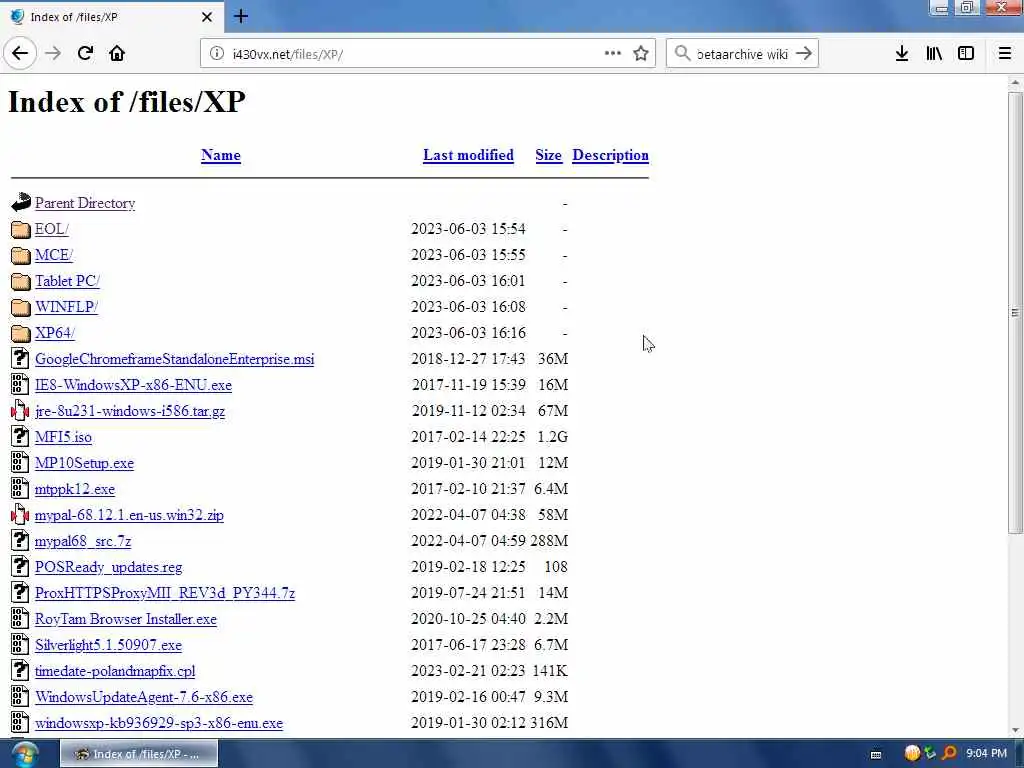1024x768 pixels.
Task: Open the Firefox hamburger menu
Action: (1005, 54)
